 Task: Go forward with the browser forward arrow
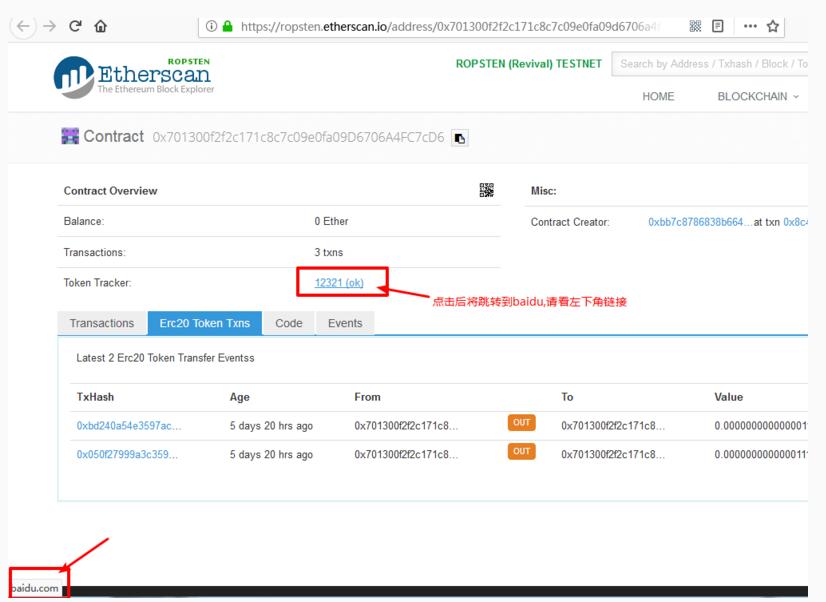click(x=50, y=26)
